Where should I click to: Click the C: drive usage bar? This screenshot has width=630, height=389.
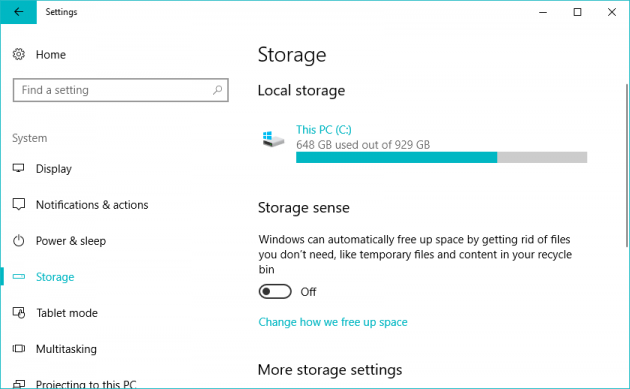[x=441, y=157]
